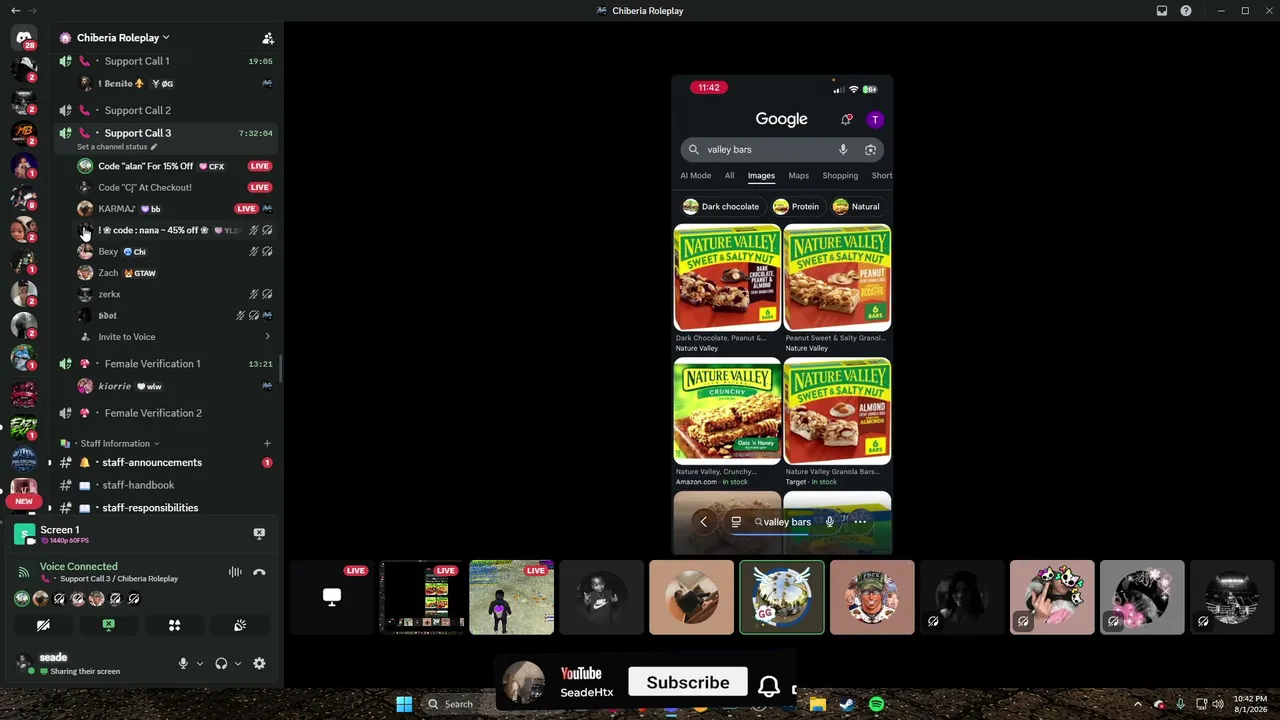Open Steam from the taskbar
The width and height of the screenshot is (1280, 720).
click(847, 704)
